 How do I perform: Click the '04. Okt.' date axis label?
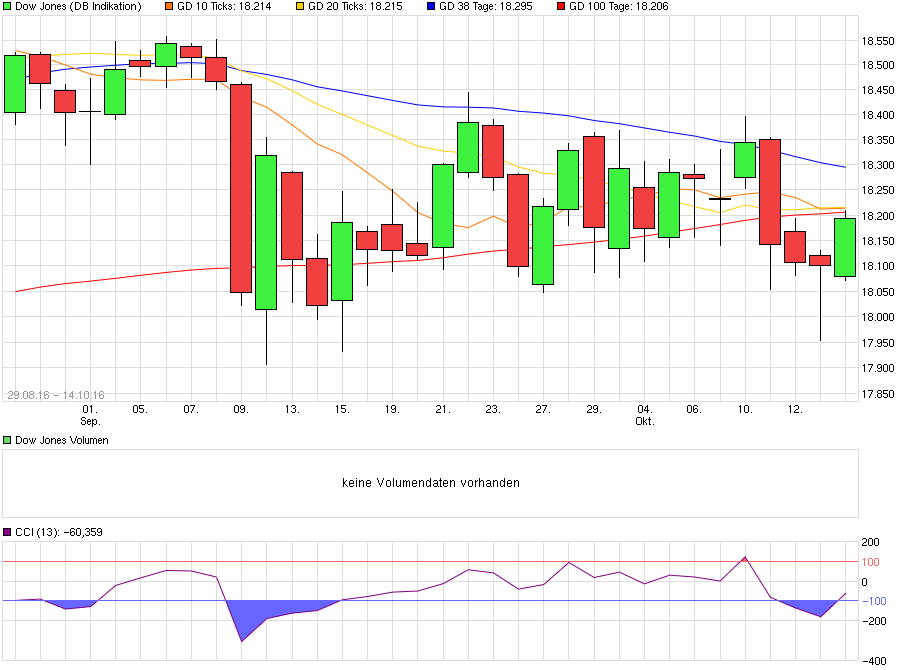point(645,415)
